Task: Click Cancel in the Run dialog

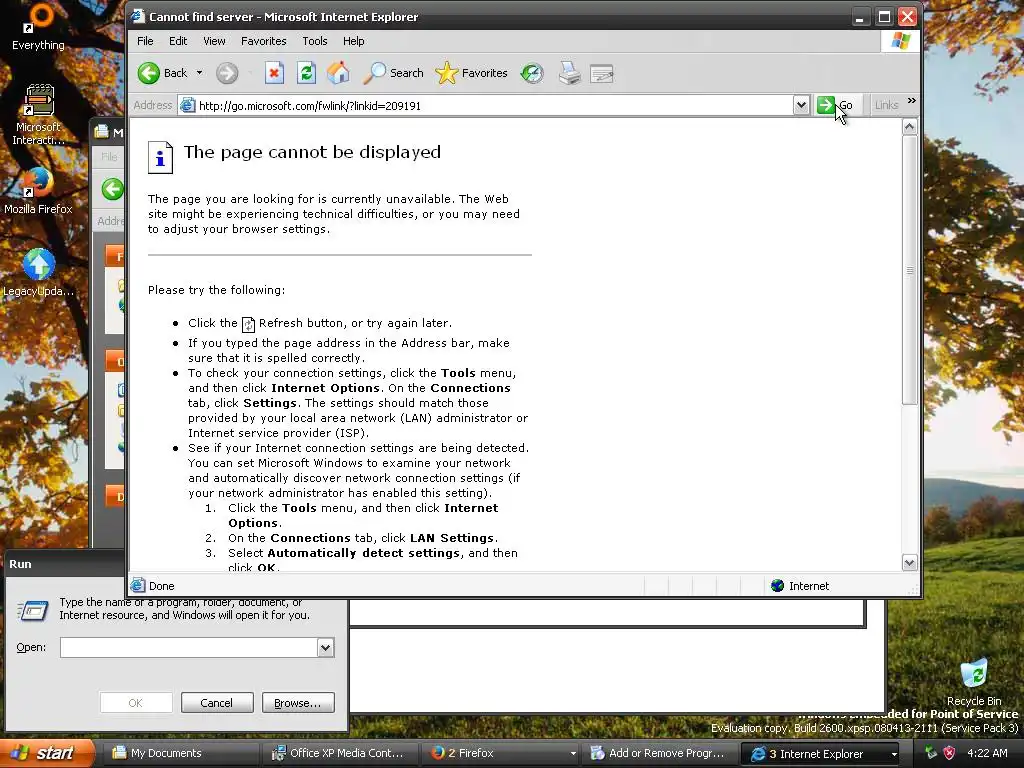Action: 217,703
